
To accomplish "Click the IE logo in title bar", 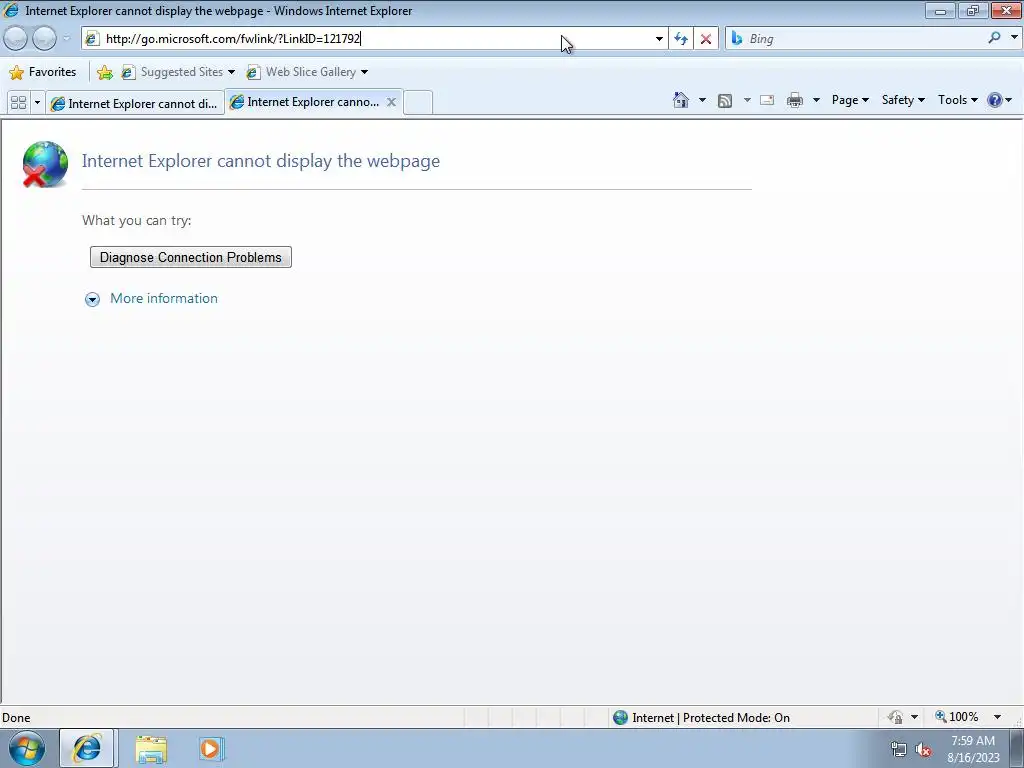I will pos(11,10).
